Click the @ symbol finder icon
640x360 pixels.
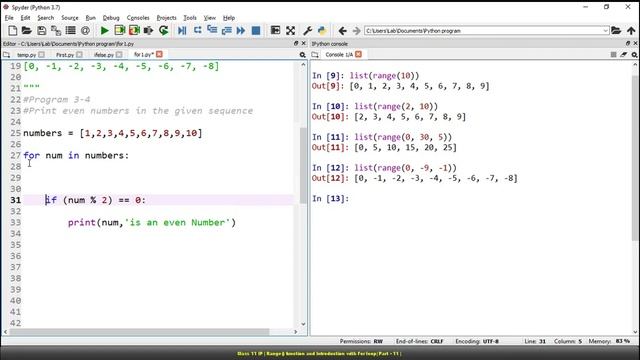pos(85,31)
